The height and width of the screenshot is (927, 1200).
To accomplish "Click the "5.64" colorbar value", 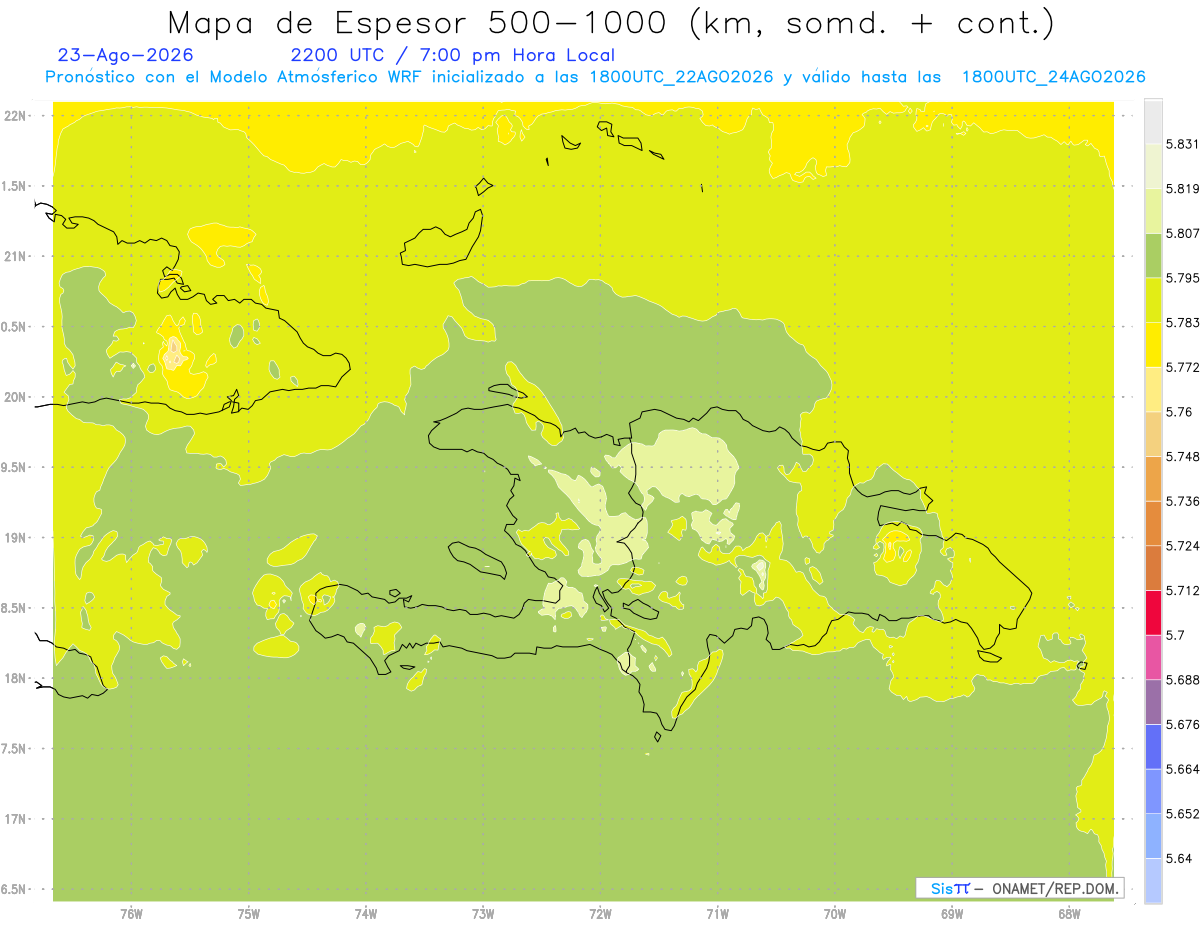I will tap(1181, 858).
